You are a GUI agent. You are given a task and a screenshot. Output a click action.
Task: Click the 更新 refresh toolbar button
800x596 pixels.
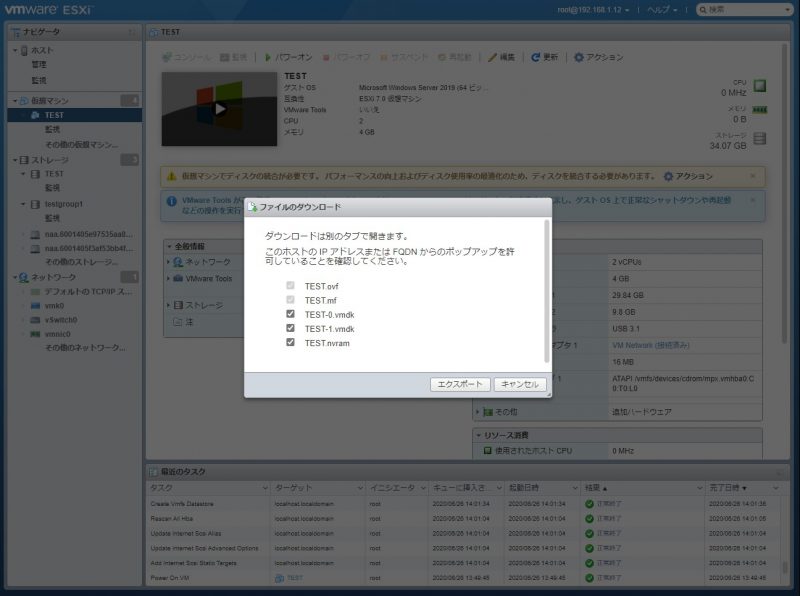(x=544, y=57)
